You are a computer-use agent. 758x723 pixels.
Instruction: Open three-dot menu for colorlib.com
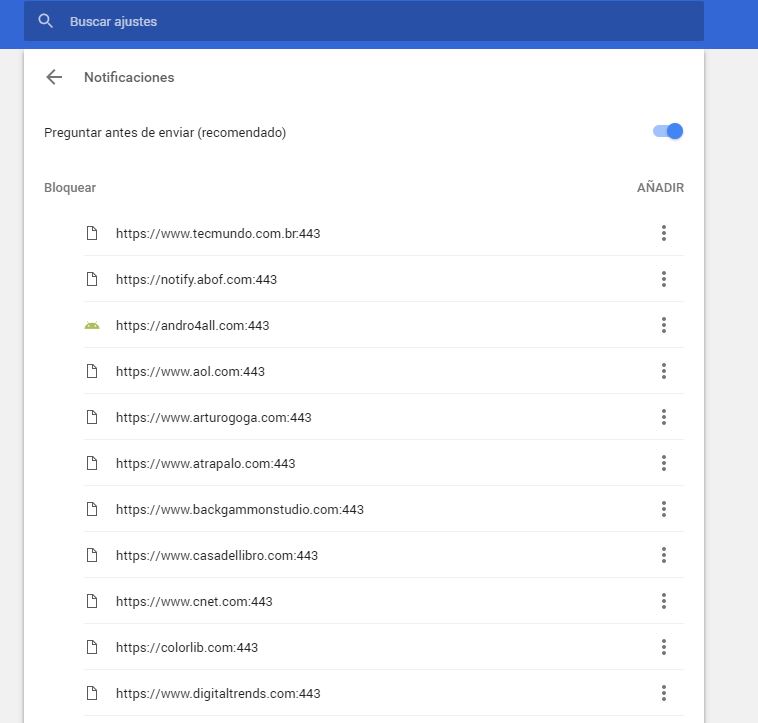(x=663, y=647)
